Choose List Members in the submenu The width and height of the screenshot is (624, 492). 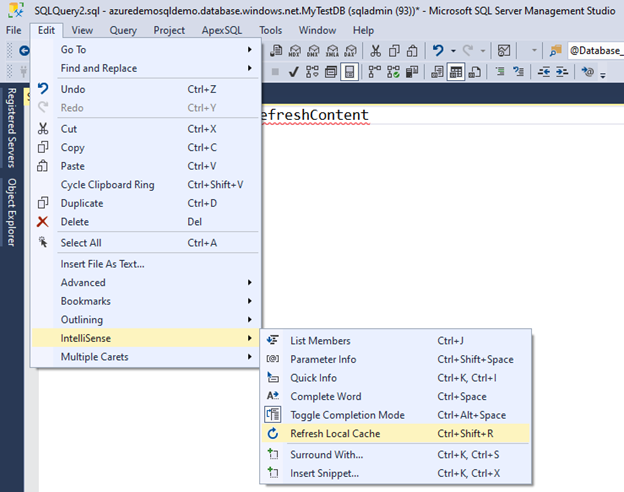coord(396,341)
